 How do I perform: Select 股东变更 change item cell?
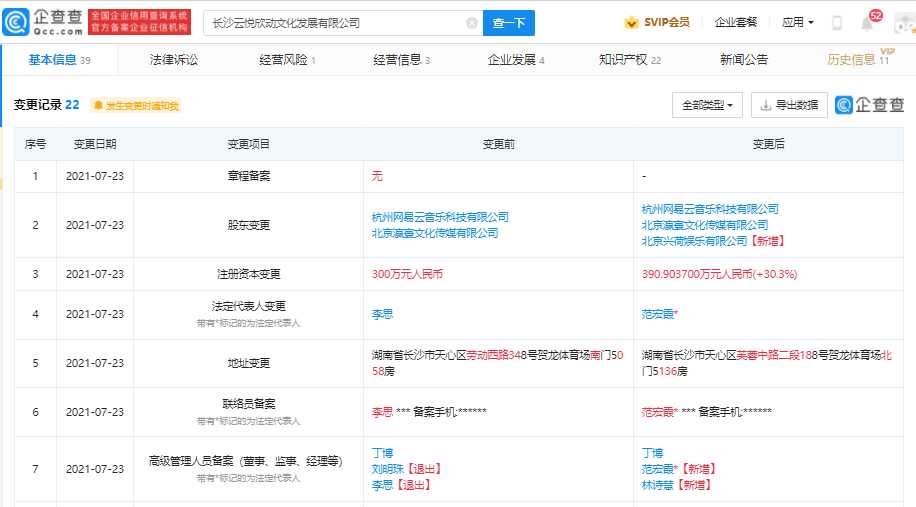[248, 225]
